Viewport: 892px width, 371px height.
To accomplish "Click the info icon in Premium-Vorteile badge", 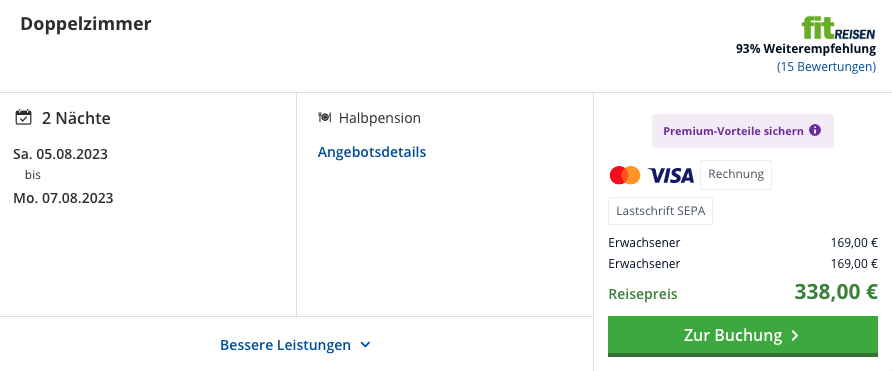I will pyautogui.click(x=815, y=130).
